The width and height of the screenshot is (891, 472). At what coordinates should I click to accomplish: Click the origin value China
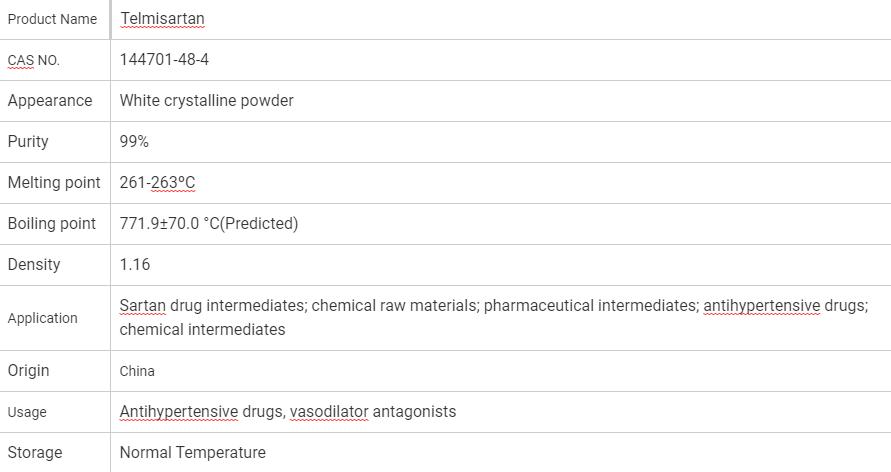coord(137,371)
